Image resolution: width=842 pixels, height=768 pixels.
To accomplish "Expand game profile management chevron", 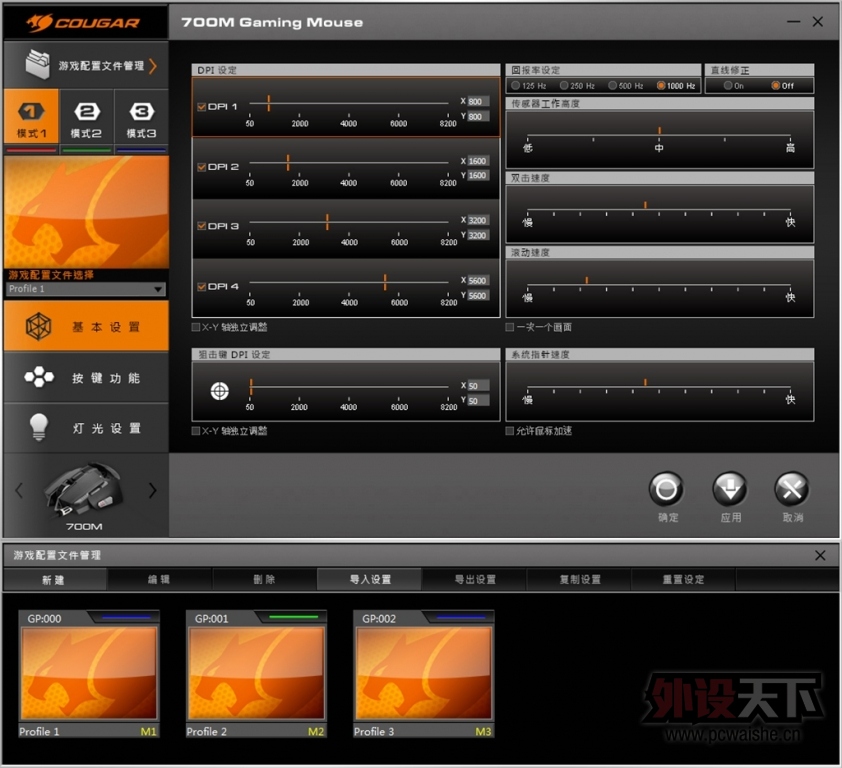I will (x=153, y=66).
